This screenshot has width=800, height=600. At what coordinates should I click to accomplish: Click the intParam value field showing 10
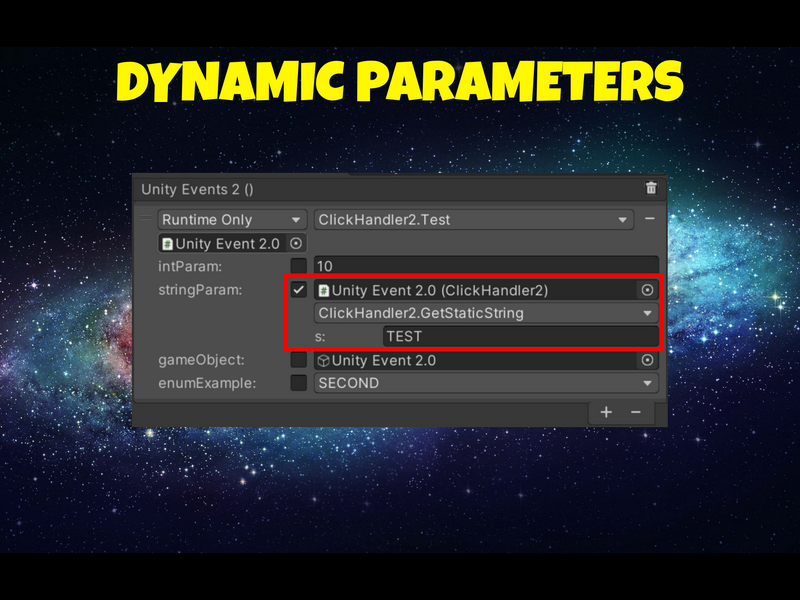pyautogui.click(x=486, y=266)
